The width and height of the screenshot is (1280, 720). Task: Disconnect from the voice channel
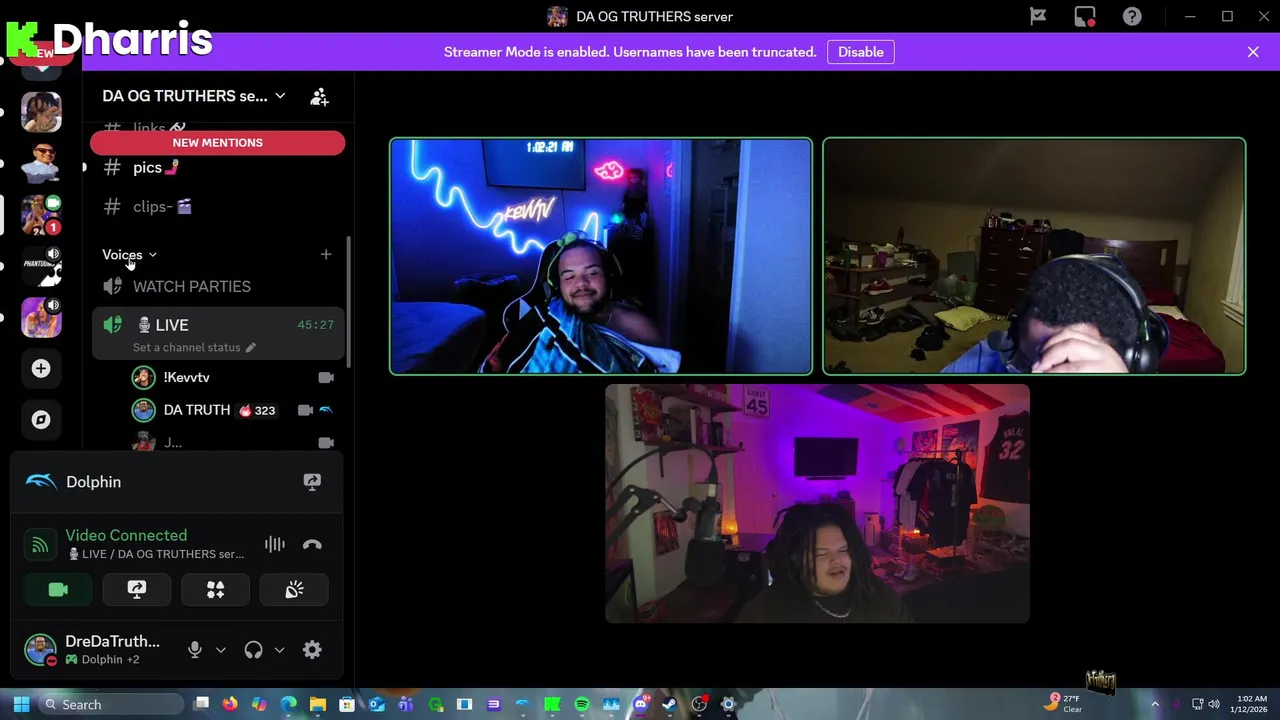pyautogui.click(x=312, y=544)
